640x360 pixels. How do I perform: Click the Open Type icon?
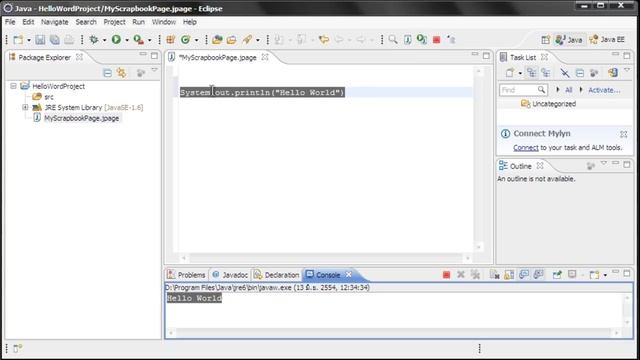pos(217,40)
